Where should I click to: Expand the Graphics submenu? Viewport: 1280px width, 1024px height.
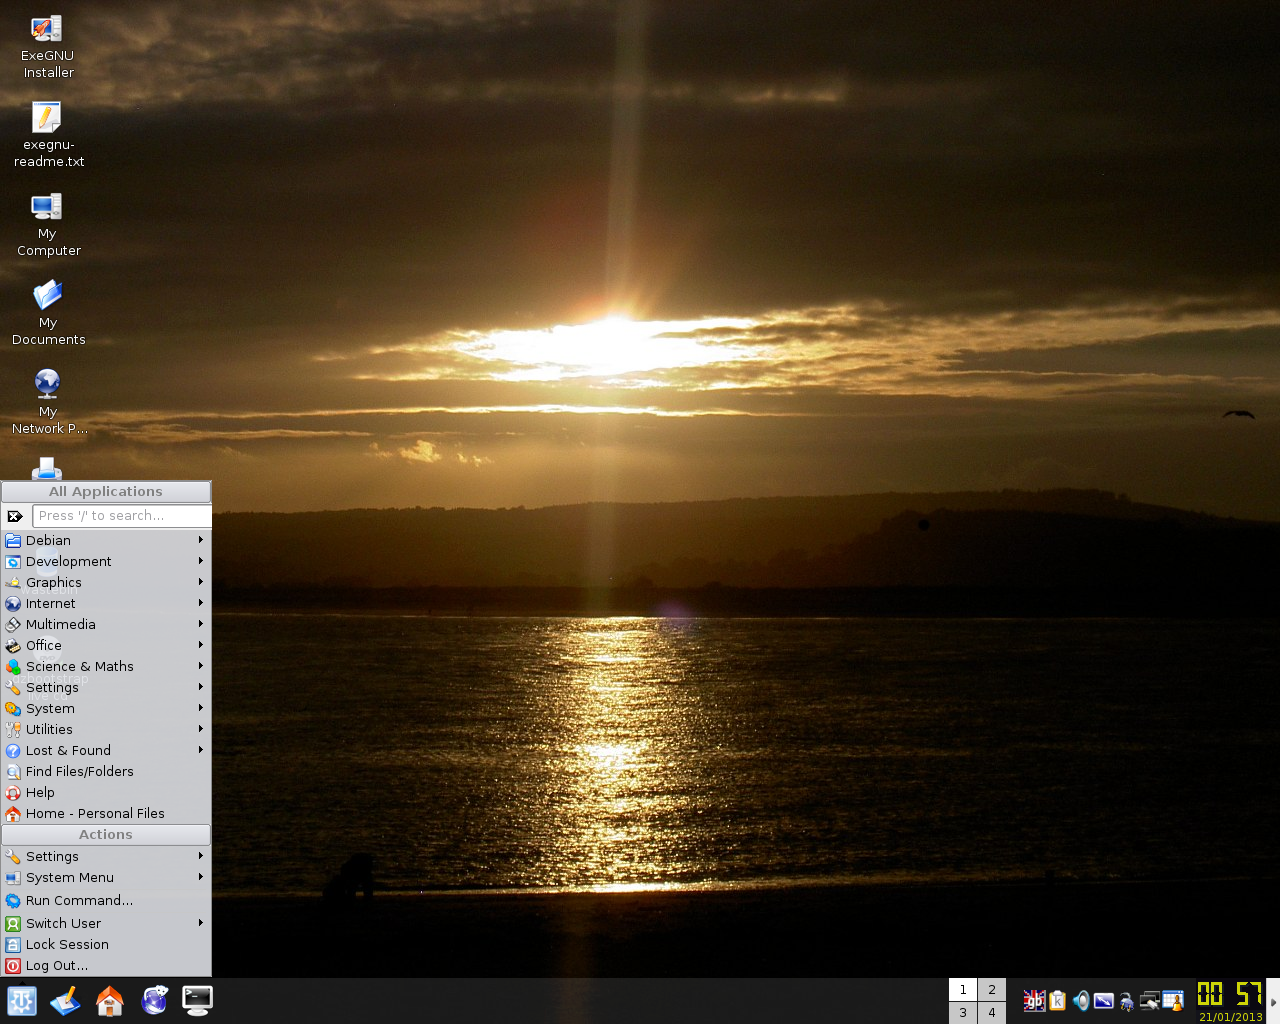[106, 582]
